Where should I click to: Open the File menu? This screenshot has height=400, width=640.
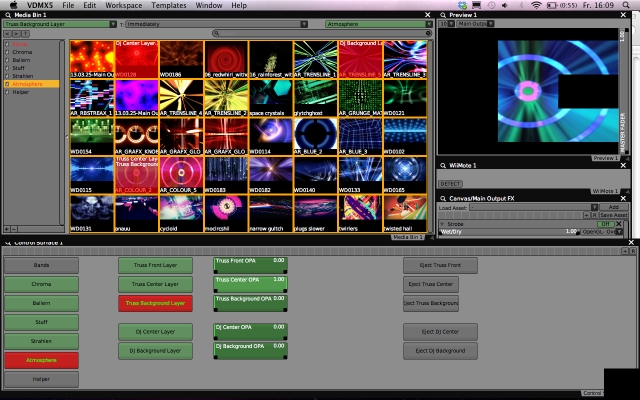tap(68, 5)
